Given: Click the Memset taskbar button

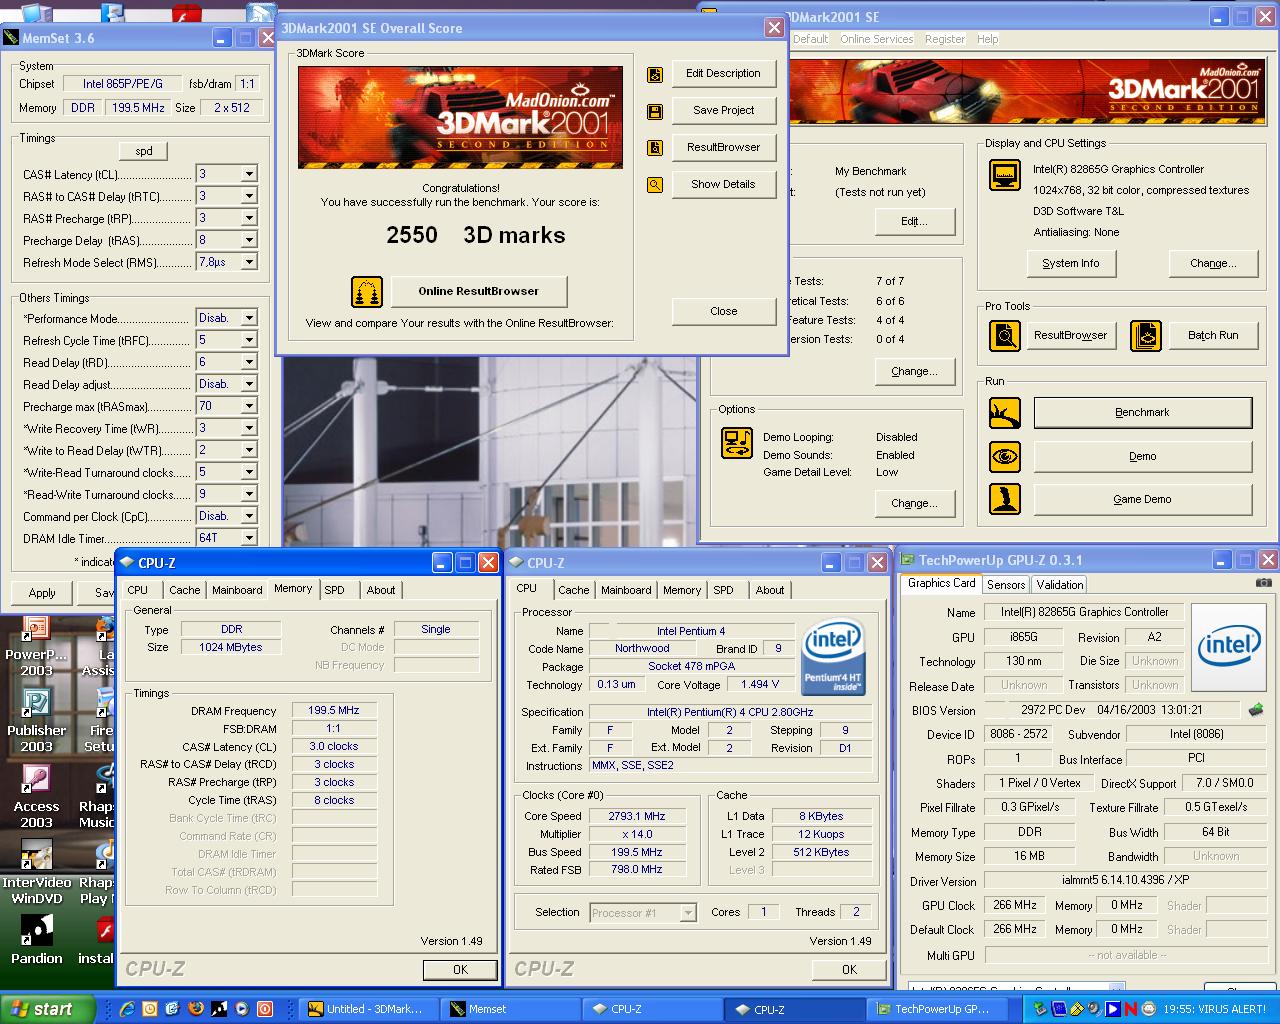Looking at the screenshot, I should tap(510, 1009).
